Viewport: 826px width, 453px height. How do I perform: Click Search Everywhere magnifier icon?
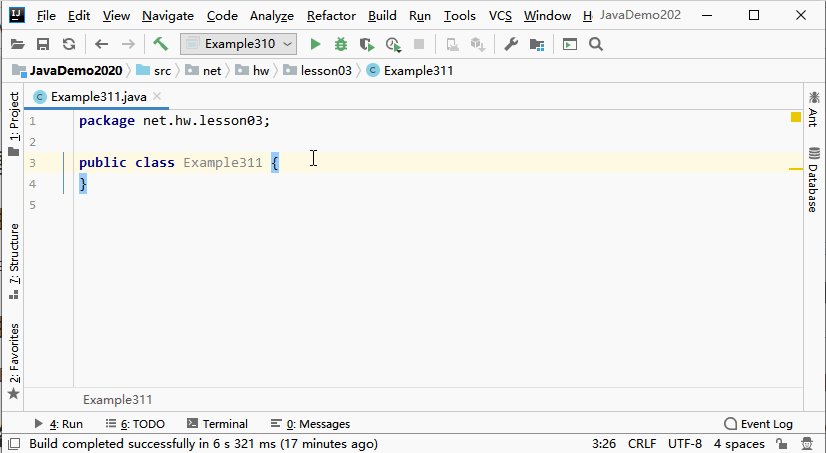[596, 44]
